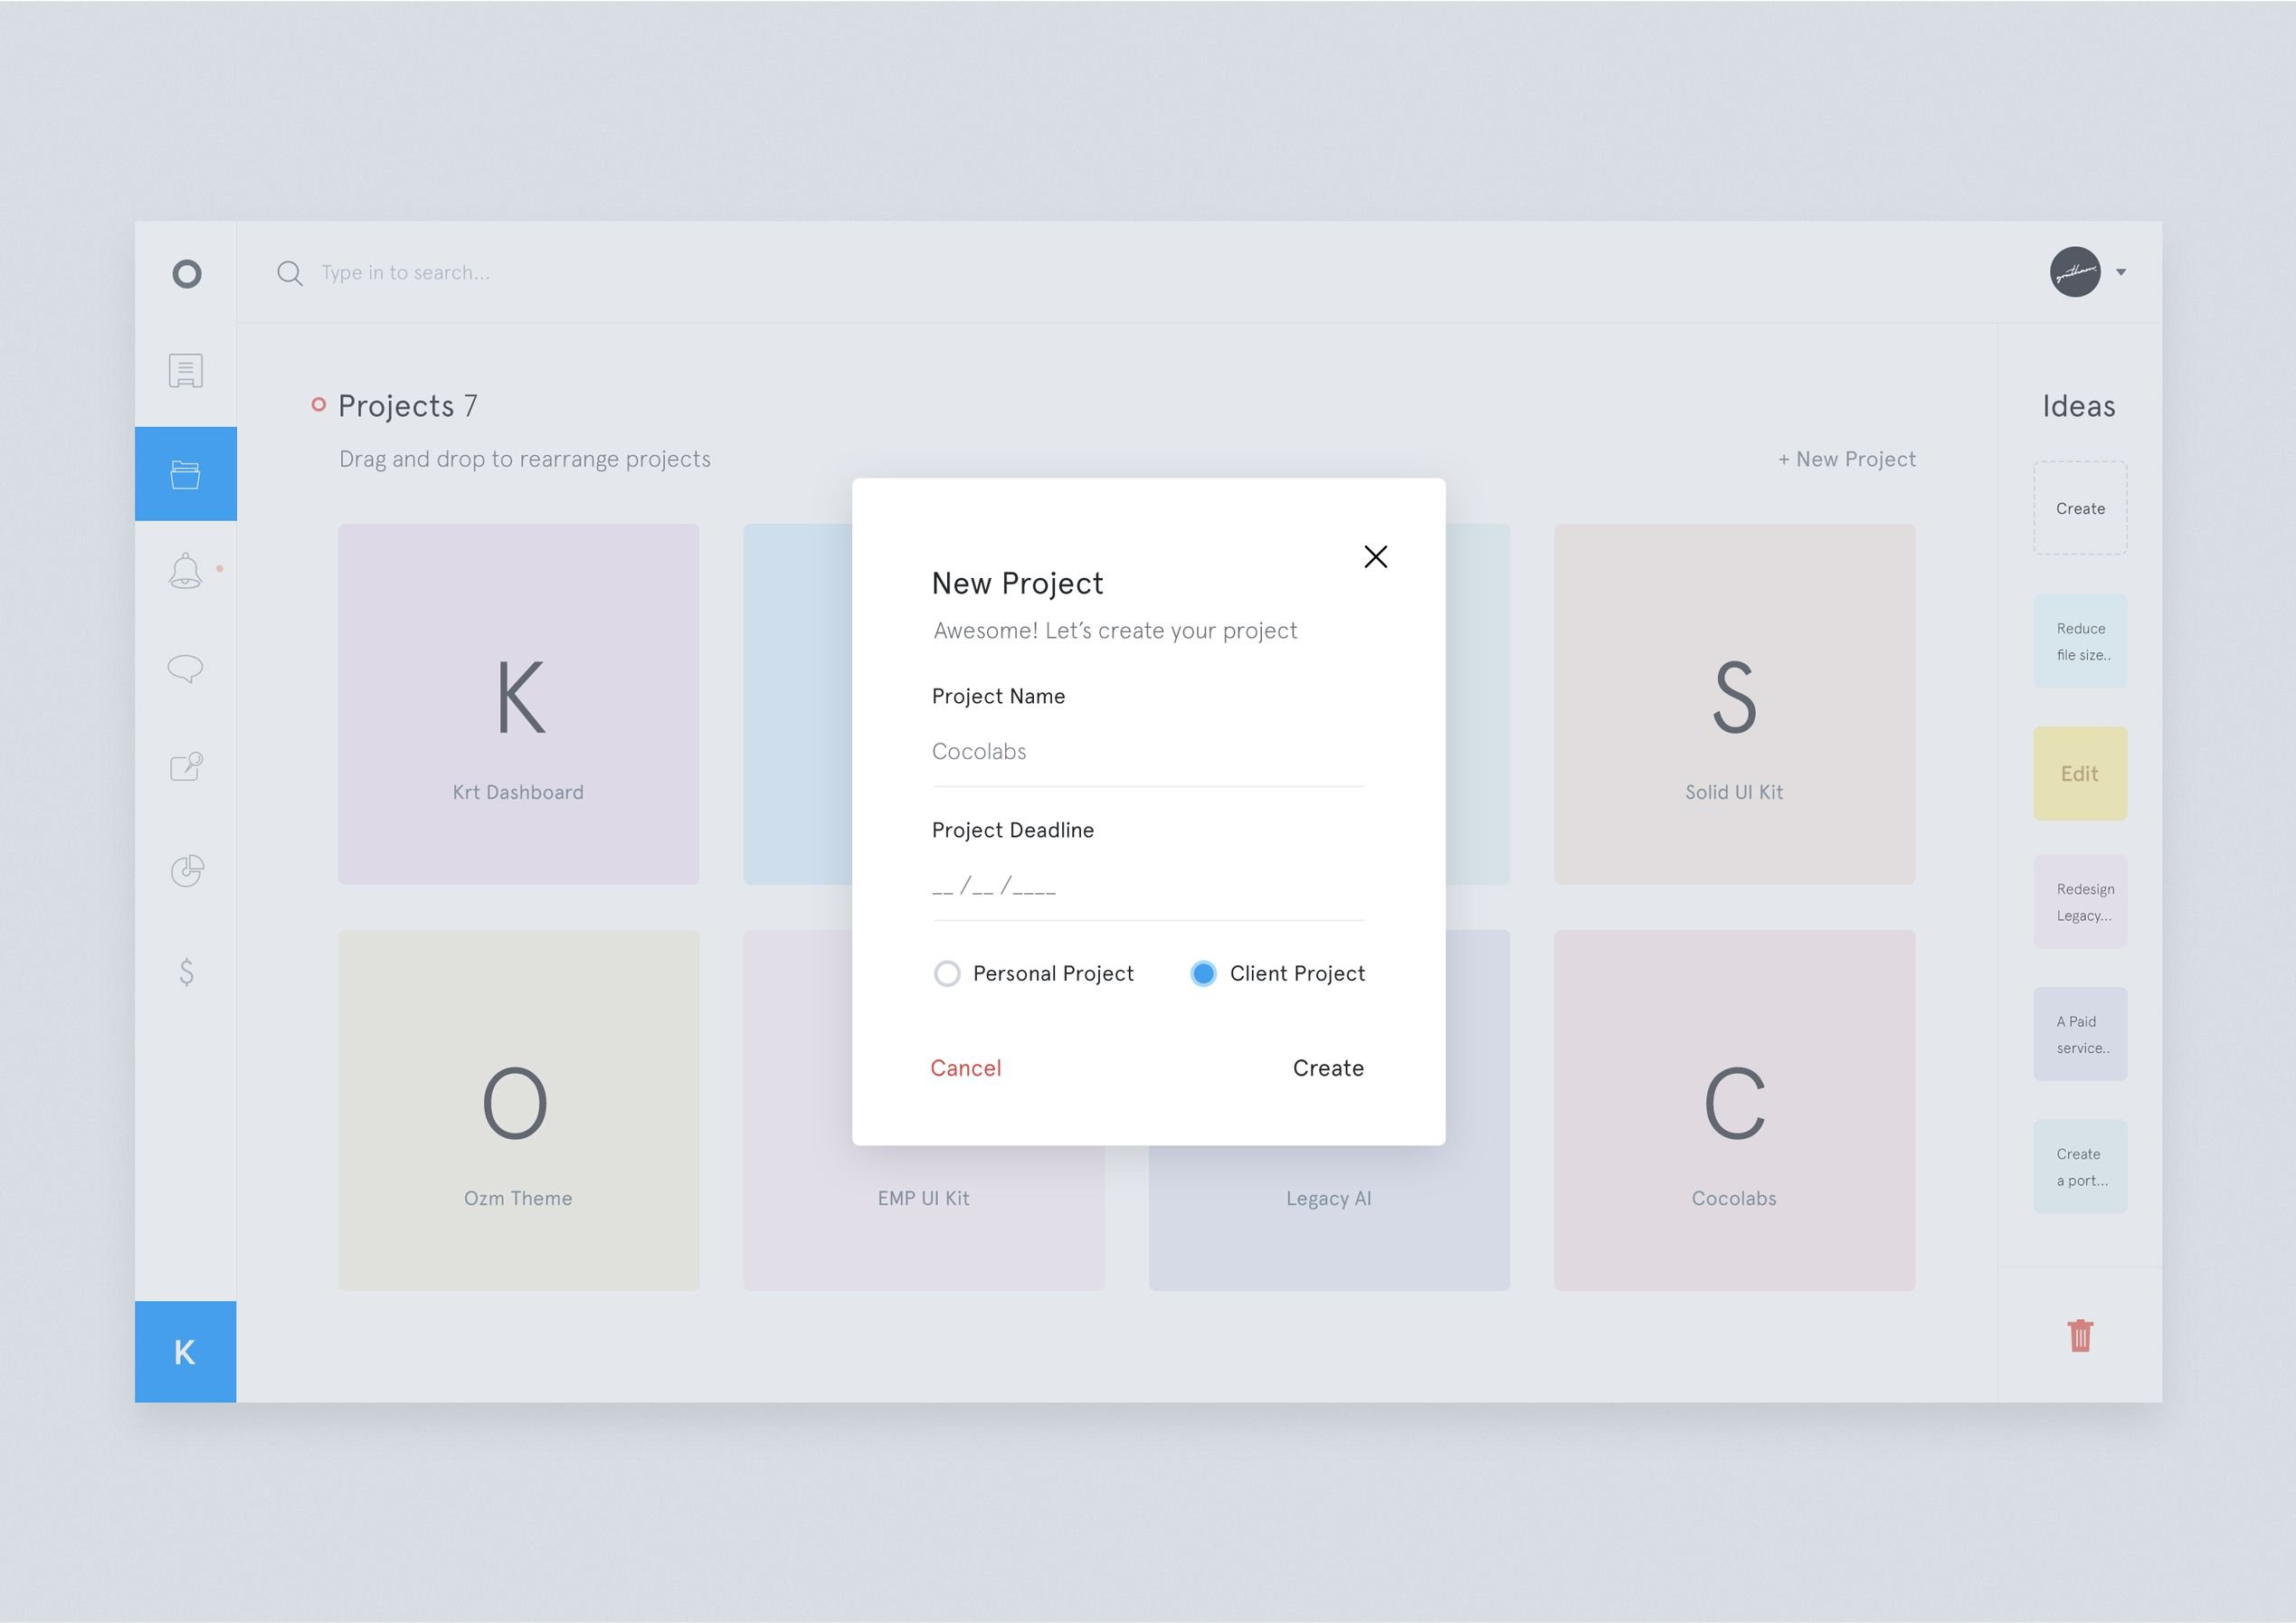
Task: Open the documents list sidebar icon
Action: coord(186,371)
